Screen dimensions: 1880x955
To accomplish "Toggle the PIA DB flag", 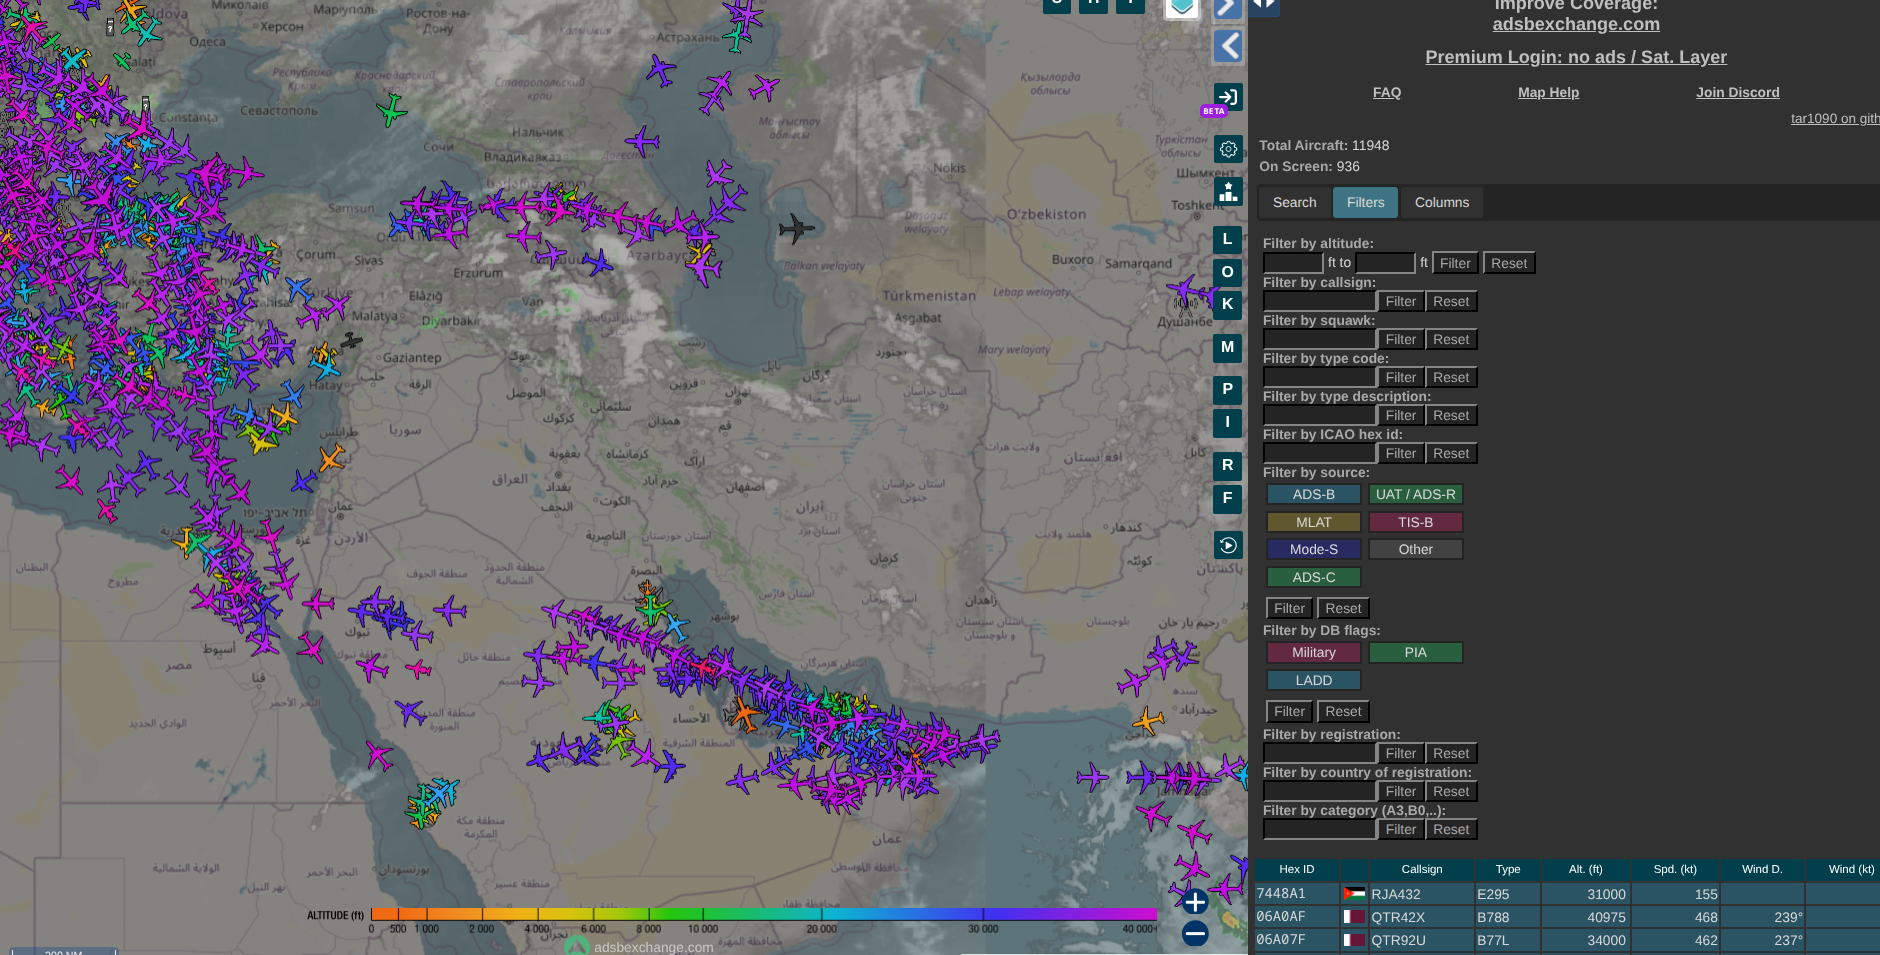I will (x=1415, y=652).
